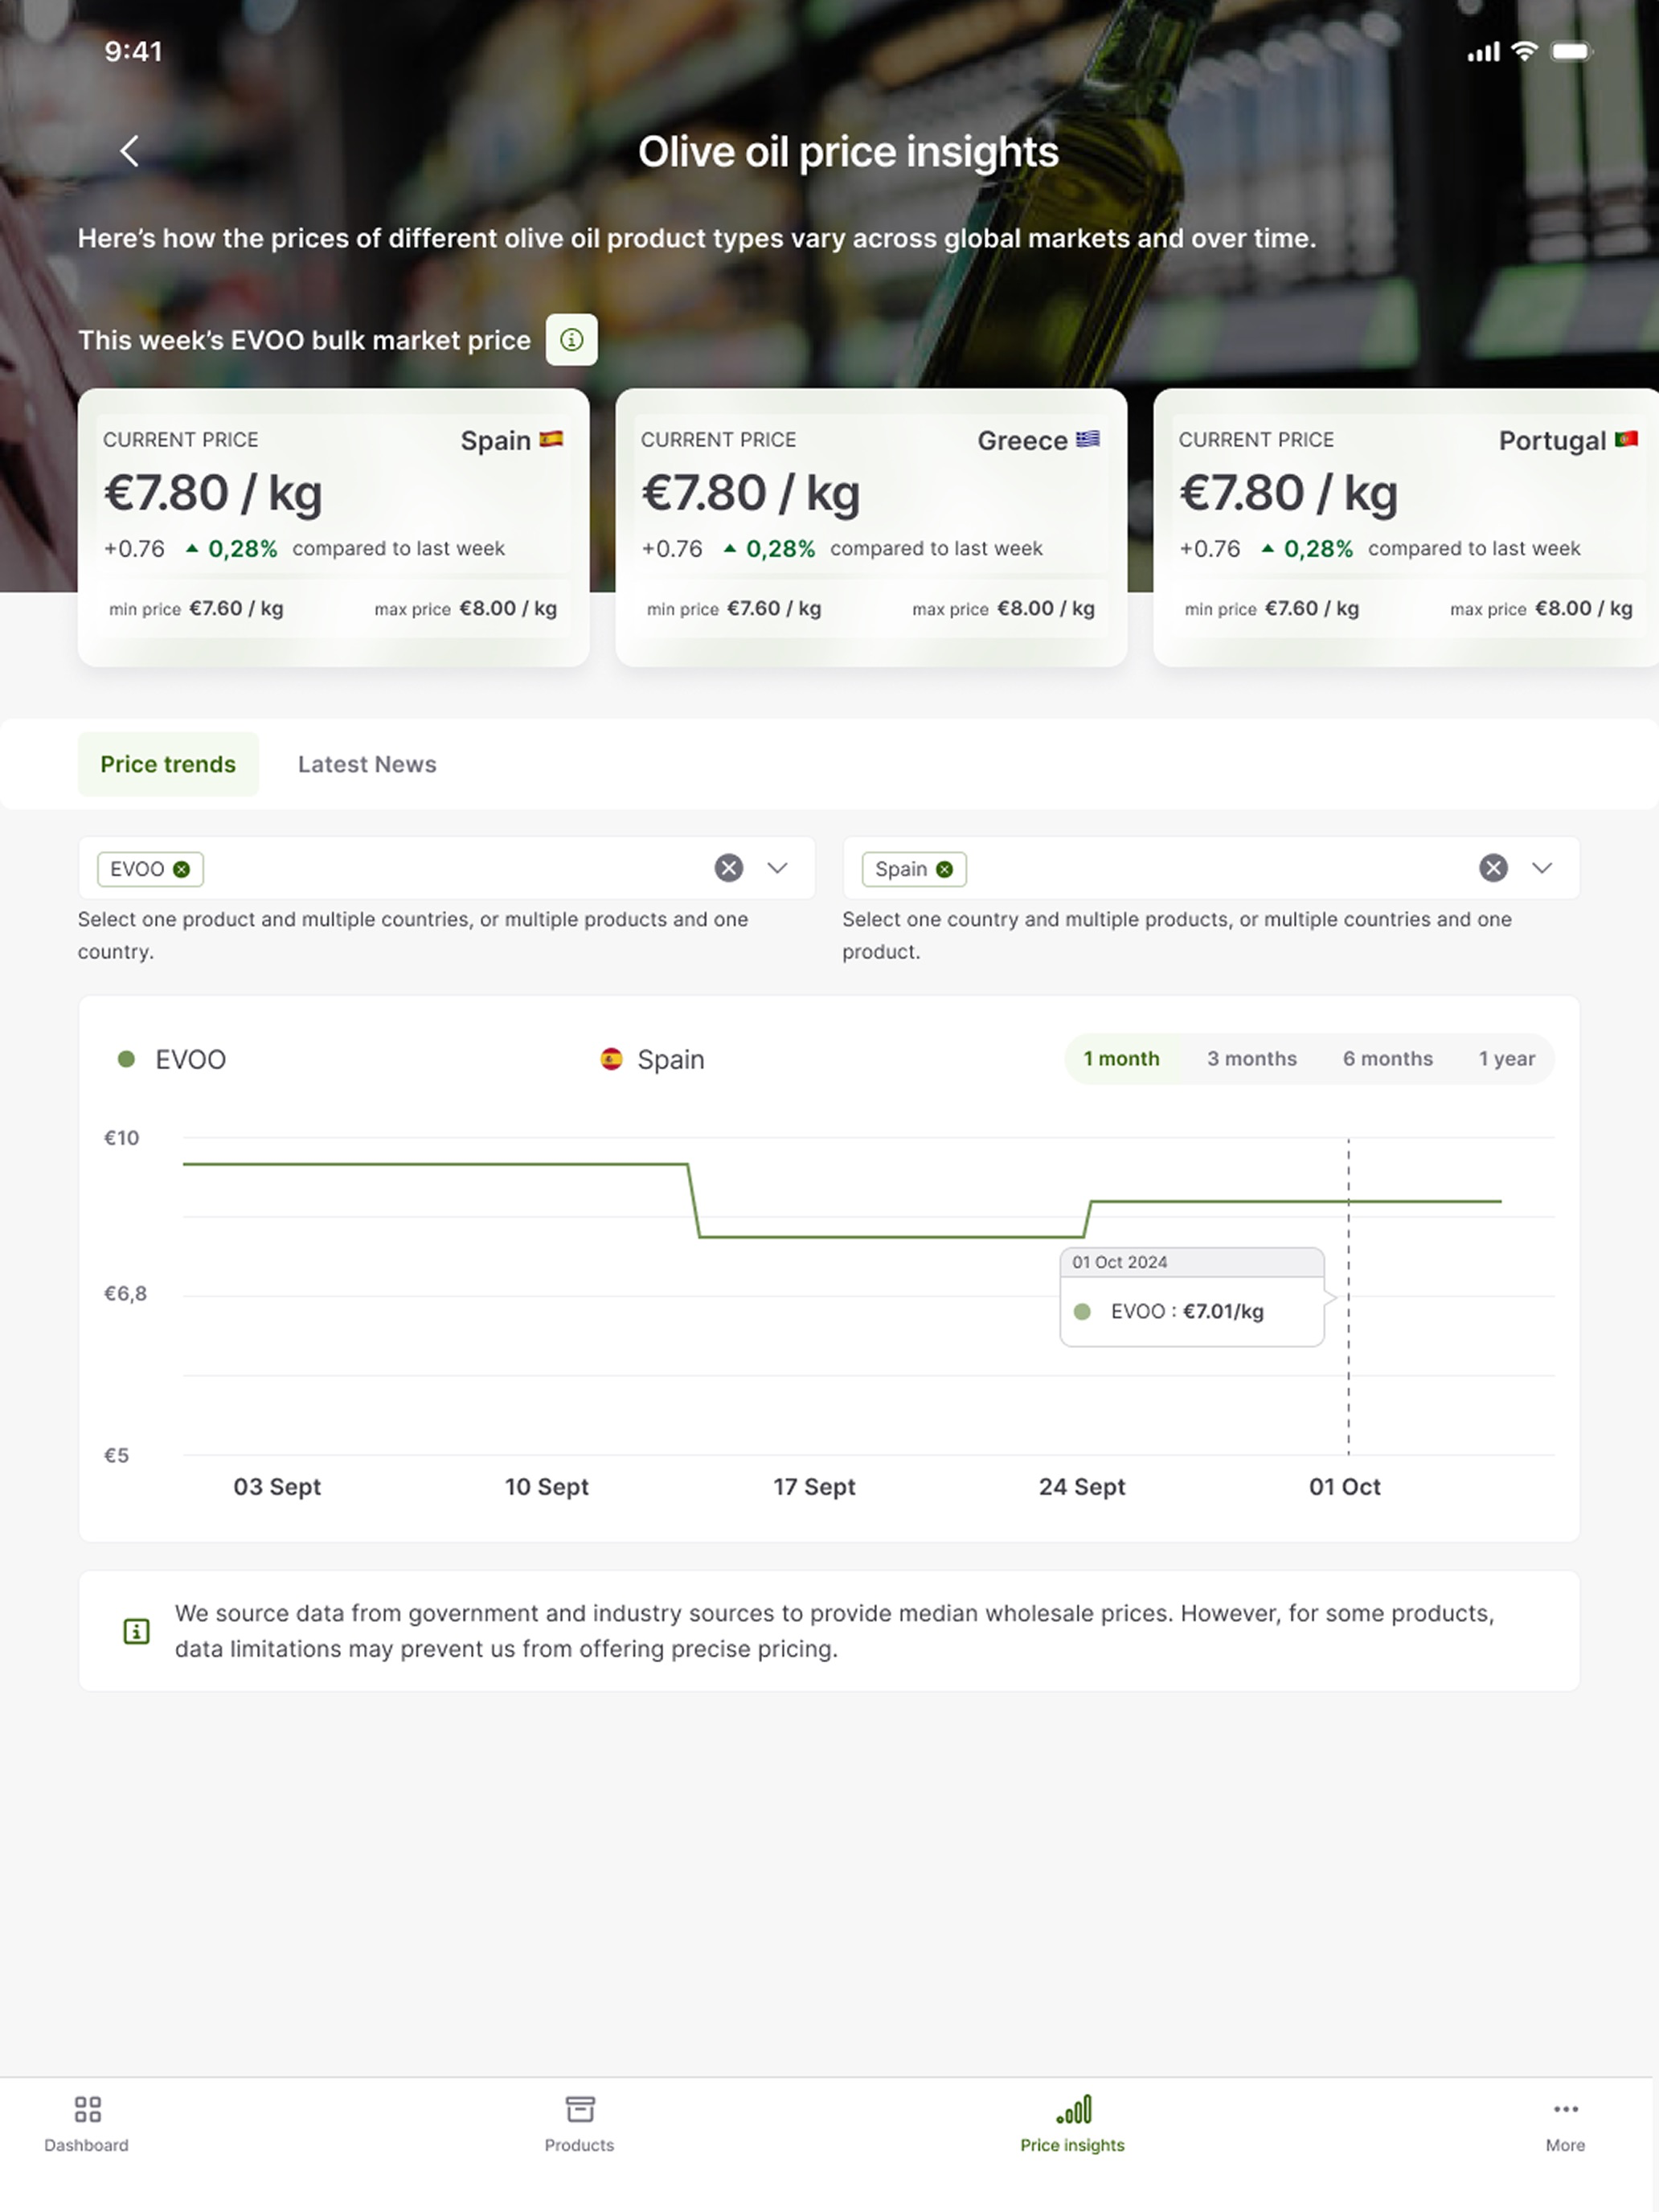This screenshot has width=1659, height=2212.
Task: Click the 01 Oct axis label
Action: [1345, 1487]
